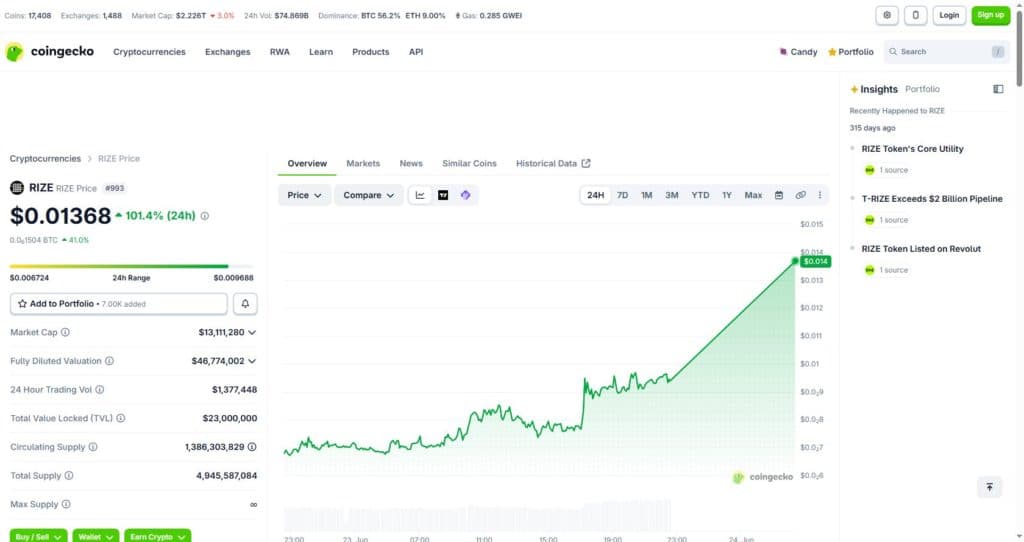Open the Price dropdown
The height and width of the screenshot is (542, 1024).
pyautogui.click(x=304, y=195)
